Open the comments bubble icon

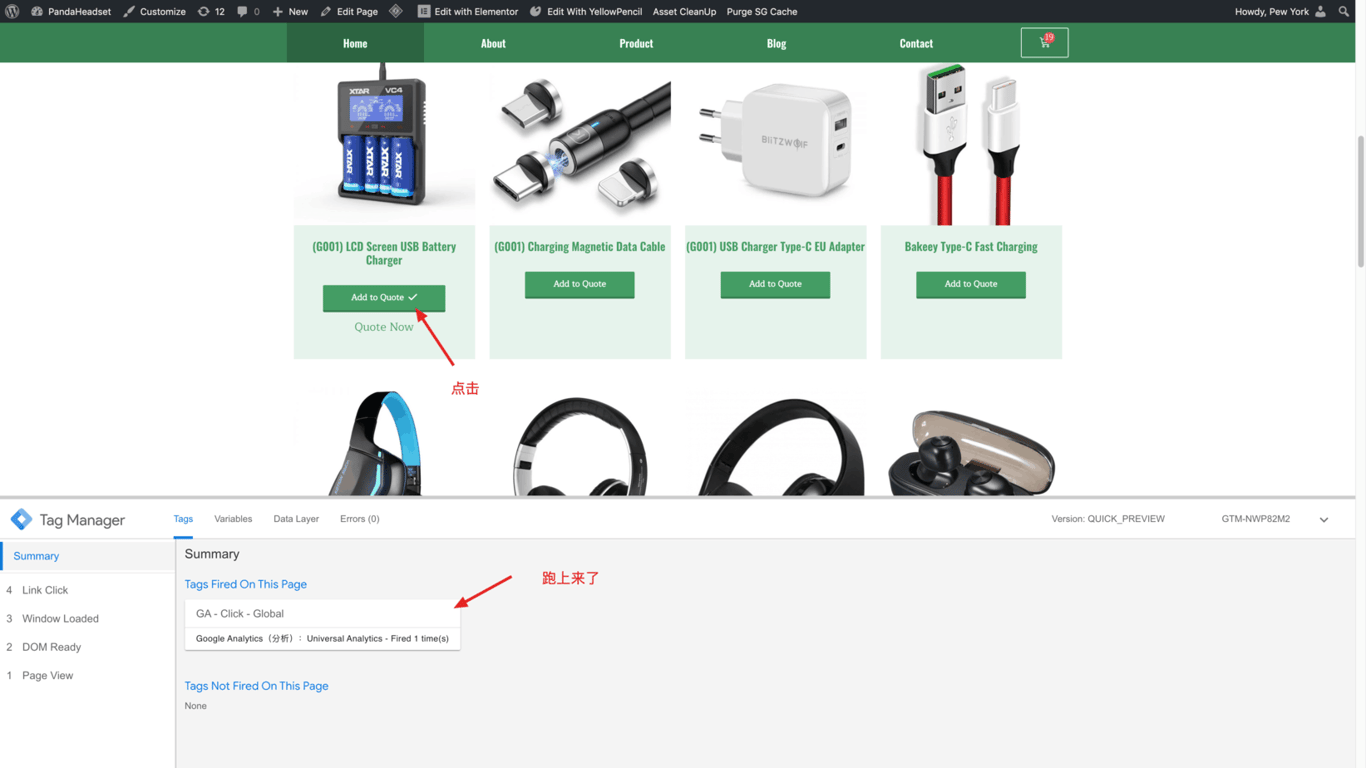pyautogui.click(x=243, y=12)
